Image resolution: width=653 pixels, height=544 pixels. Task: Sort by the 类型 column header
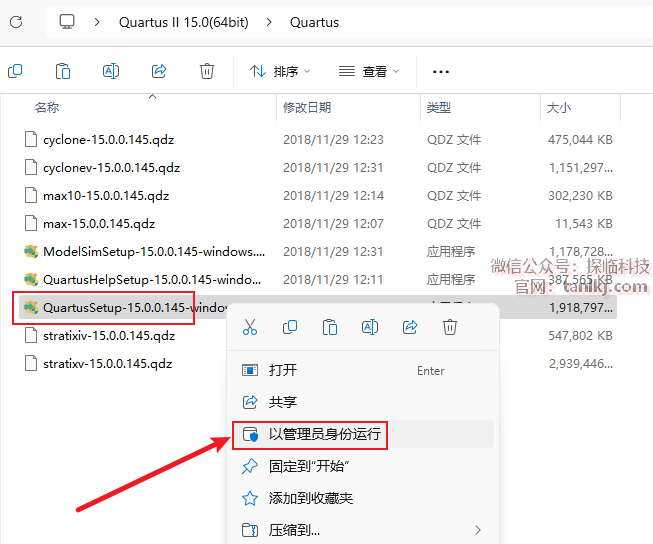[x=439, y=107]
